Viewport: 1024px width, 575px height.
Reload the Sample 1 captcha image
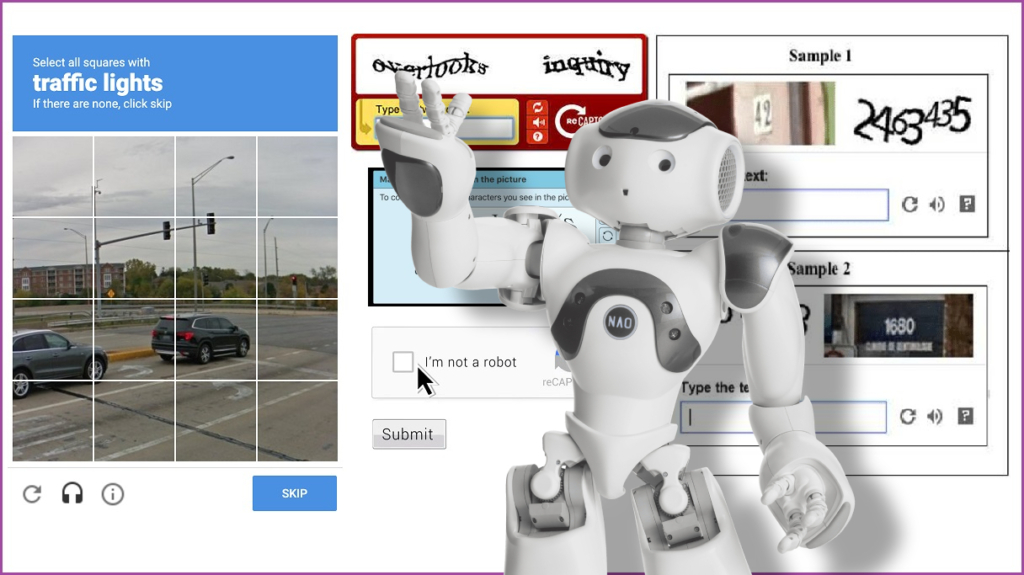(909, 204)
